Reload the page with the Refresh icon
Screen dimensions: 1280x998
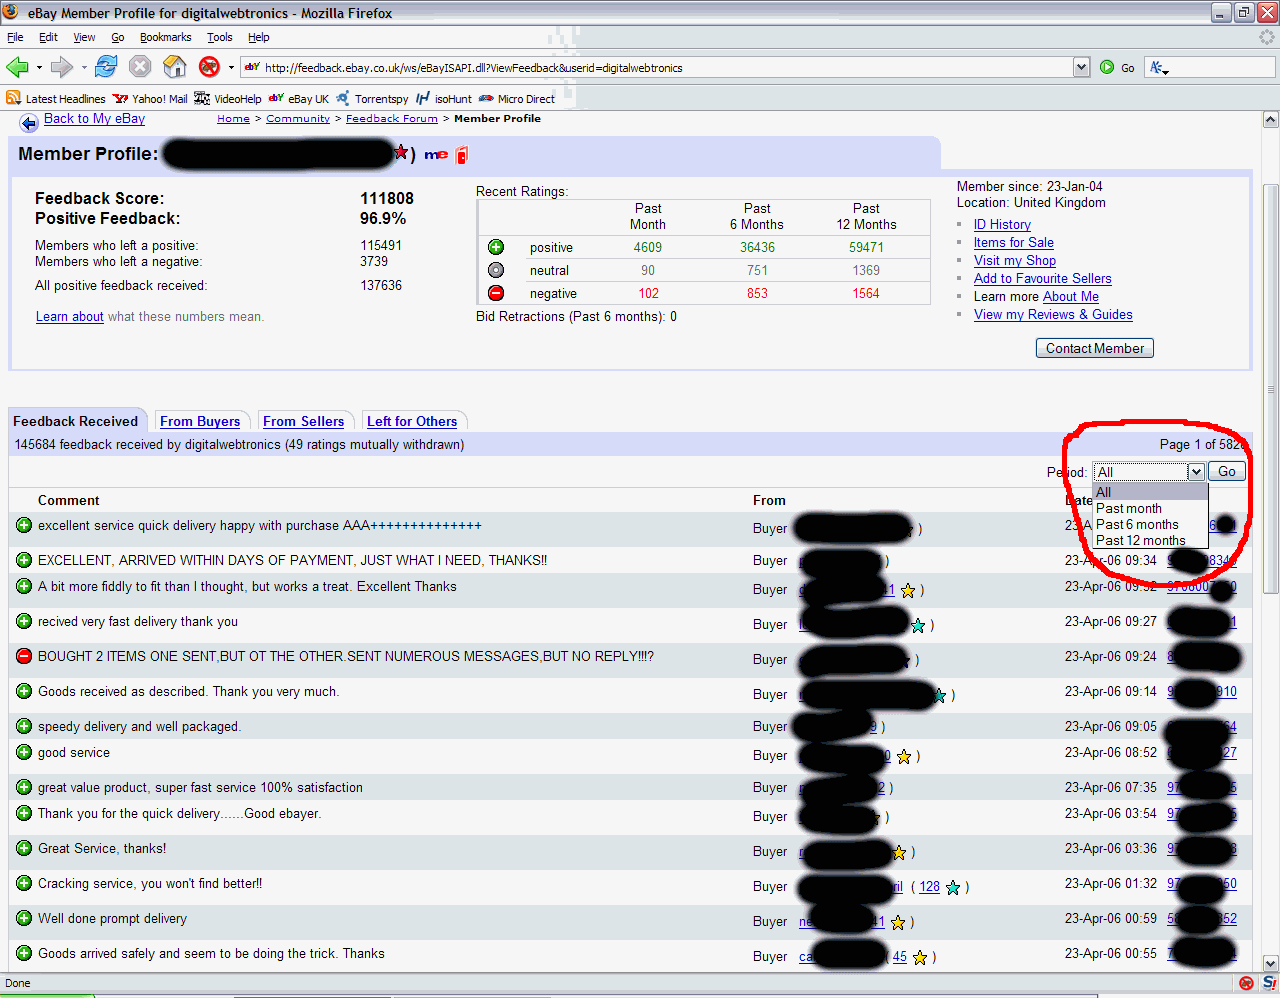pyautogui.click(x=106, y=67)
